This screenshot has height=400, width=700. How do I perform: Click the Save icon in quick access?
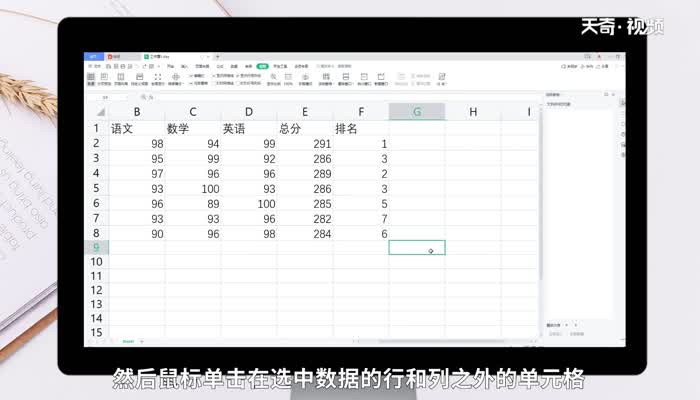[x=108, y=67]
